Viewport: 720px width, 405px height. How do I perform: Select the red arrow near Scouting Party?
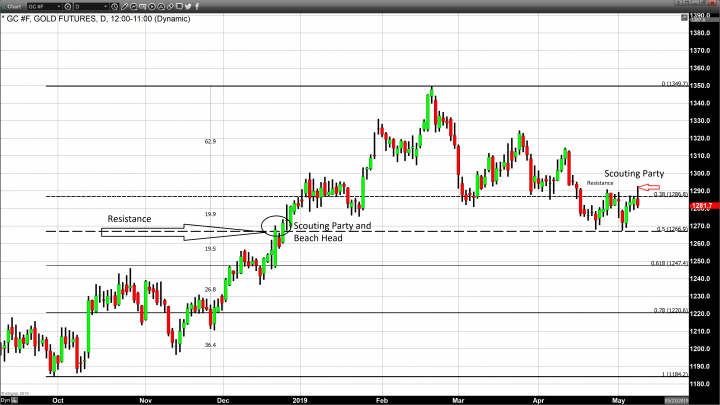[x=649, y=188]
